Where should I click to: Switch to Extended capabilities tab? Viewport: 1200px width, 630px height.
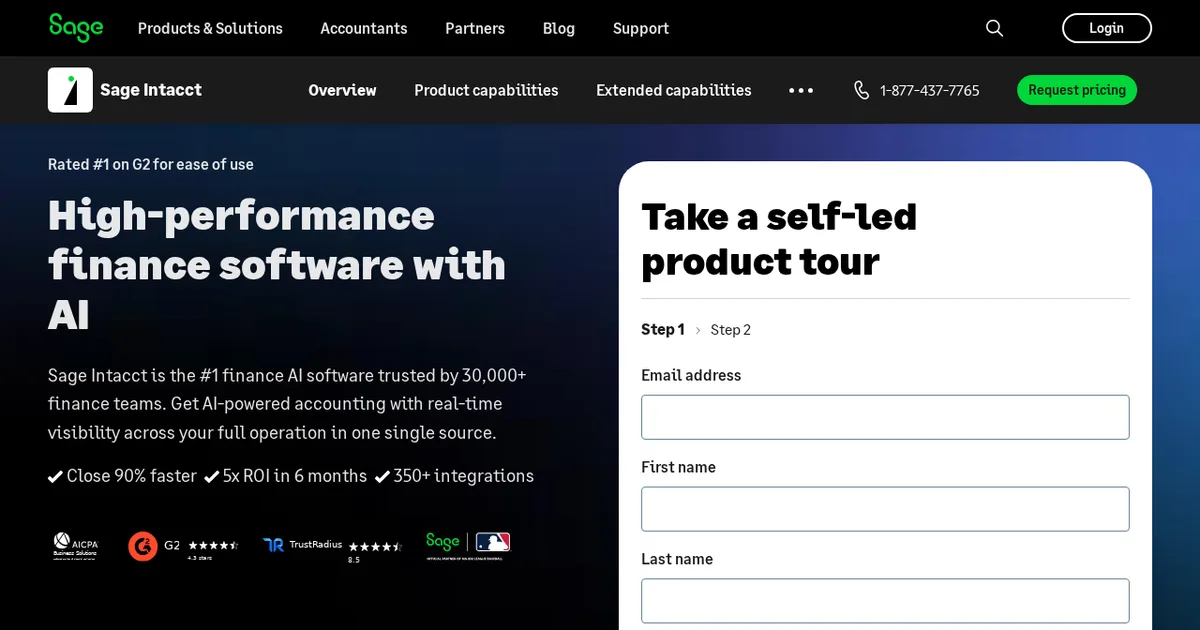pos(674,90)
